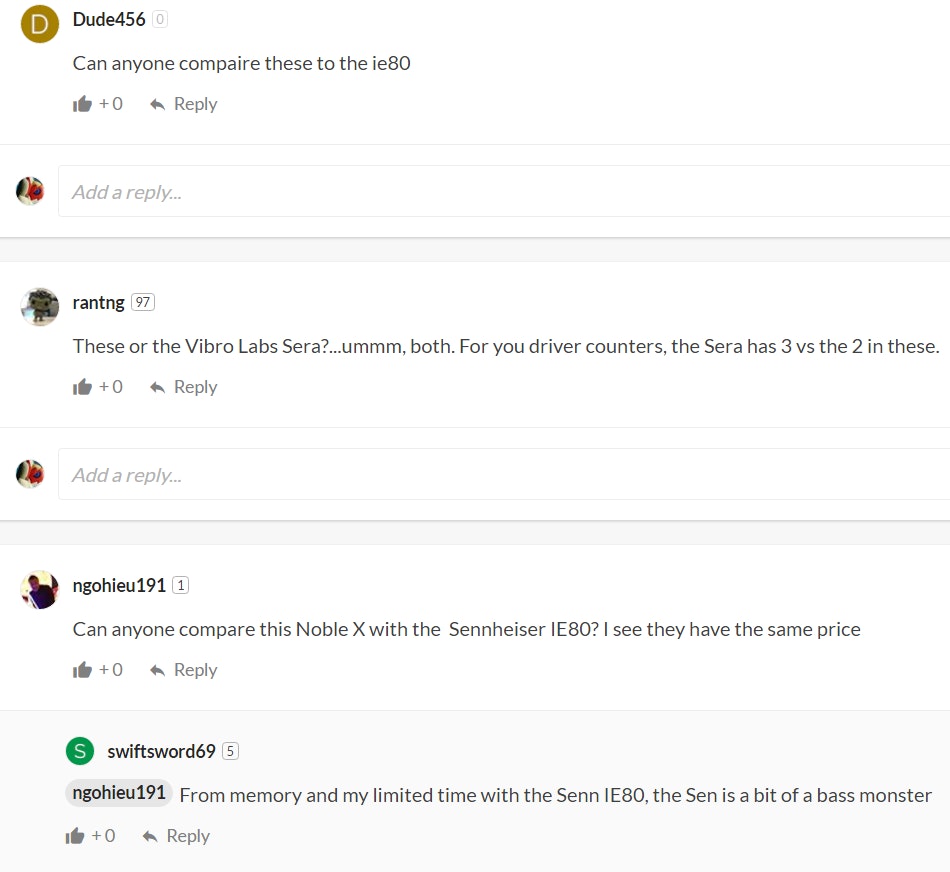Open swiftsword69 username link
Viewport: 950px width, 872px height.
click(x=161, y=751)
